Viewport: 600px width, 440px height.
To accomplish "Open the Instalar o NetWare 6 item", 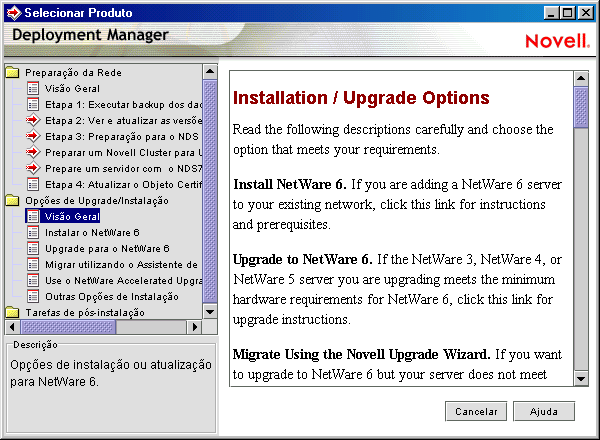I will (x=92, y=233).
